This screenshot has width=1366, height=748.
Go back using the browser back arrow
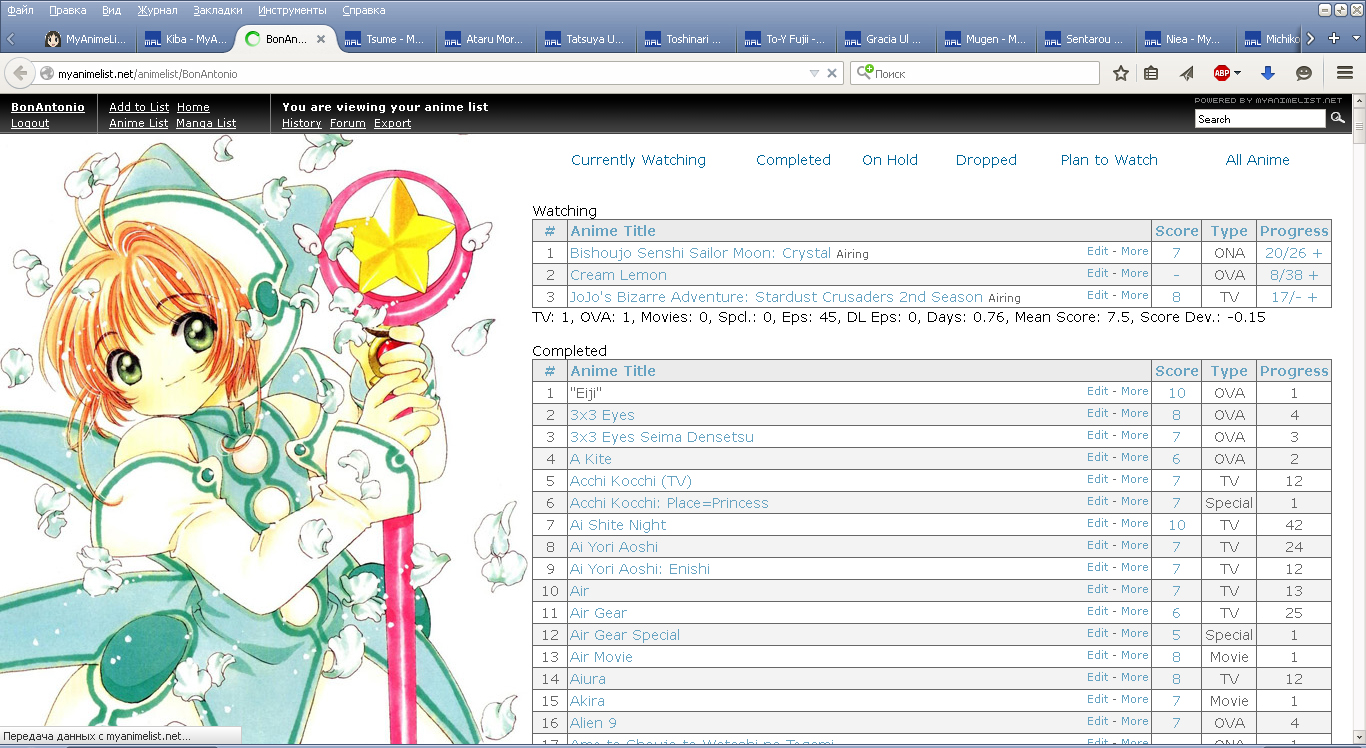click(19, 73)
